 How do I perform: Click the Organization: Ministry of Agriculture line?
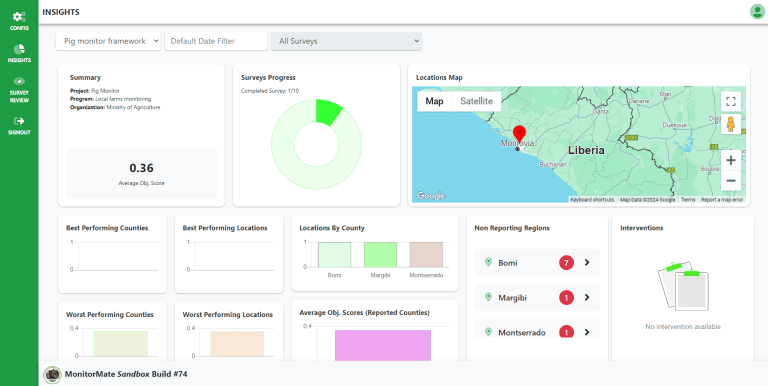click(115, 107)
